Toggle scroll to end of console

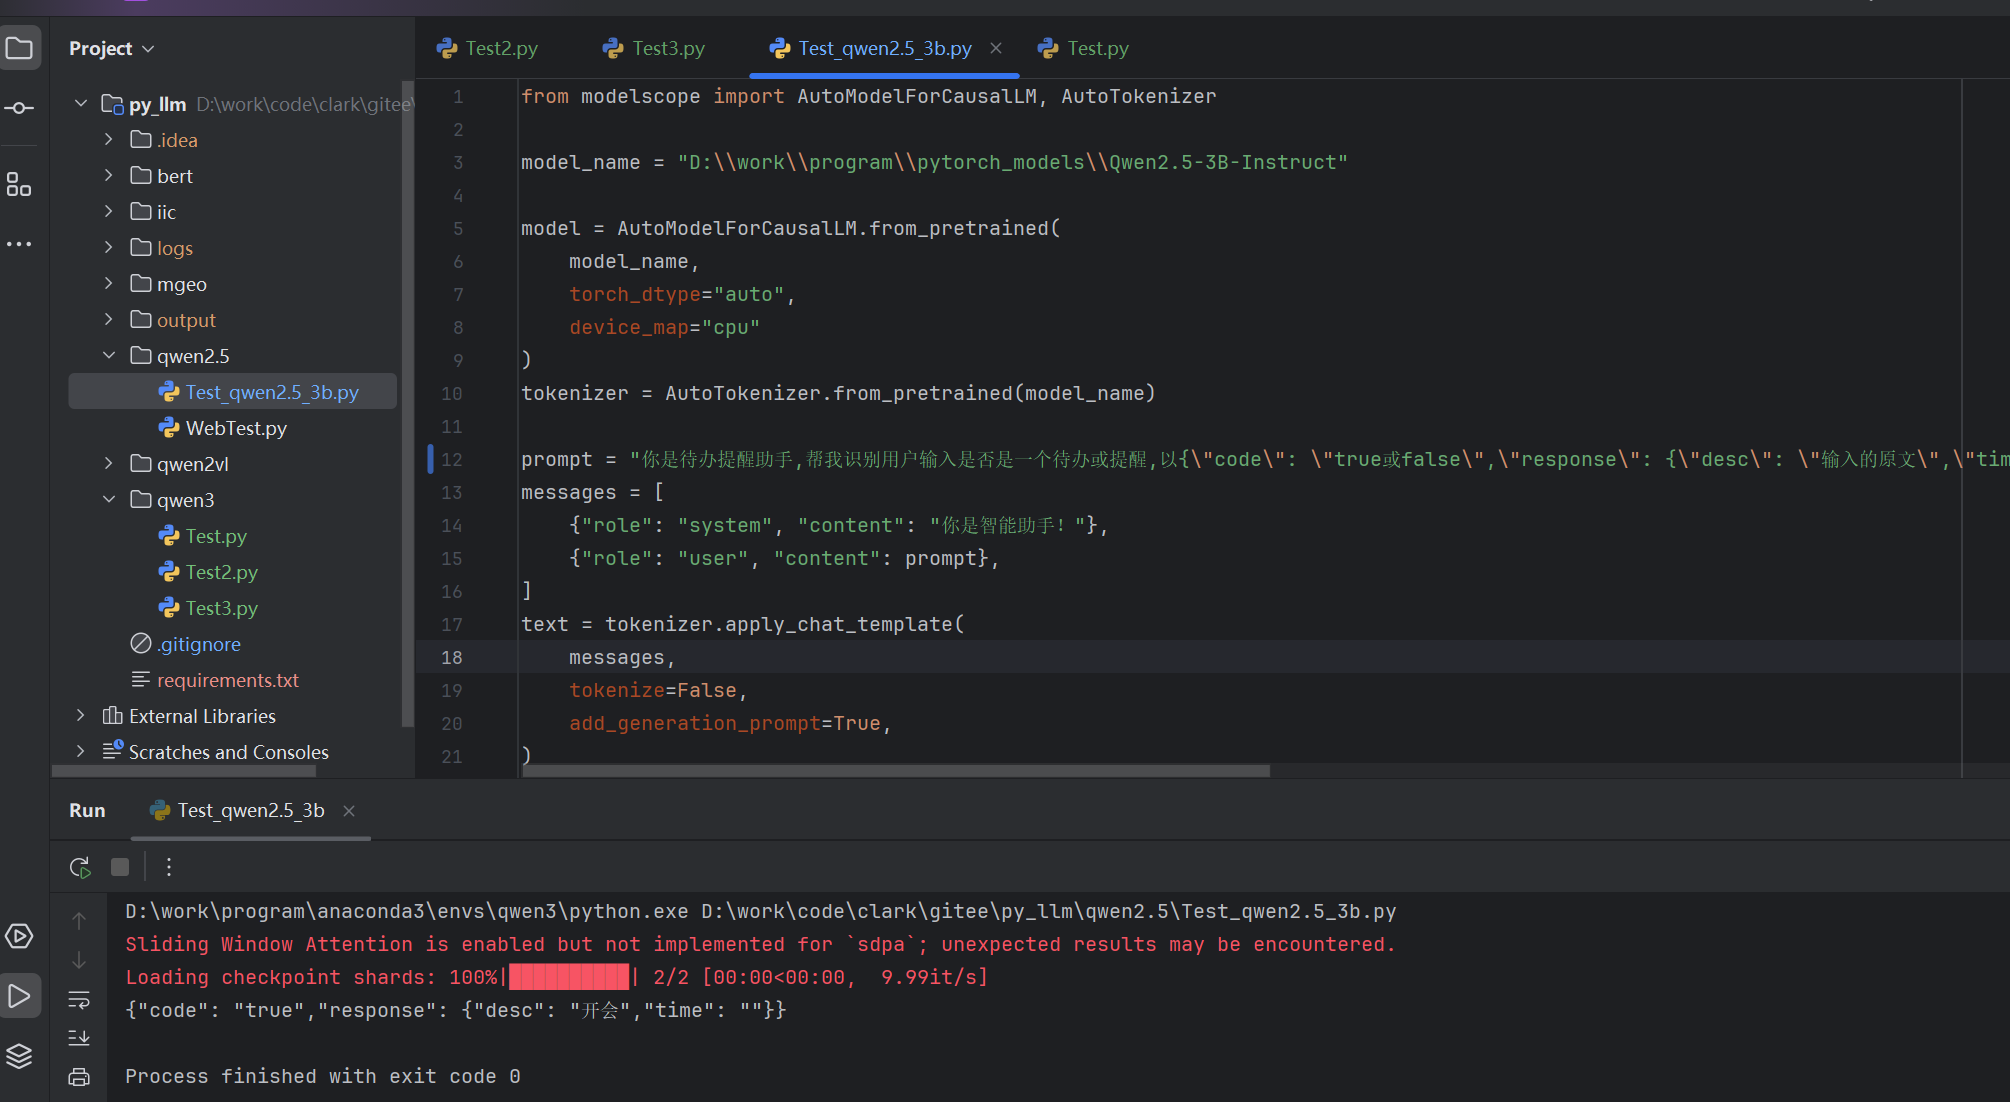pyautogui.click(x=79, y=1038)
